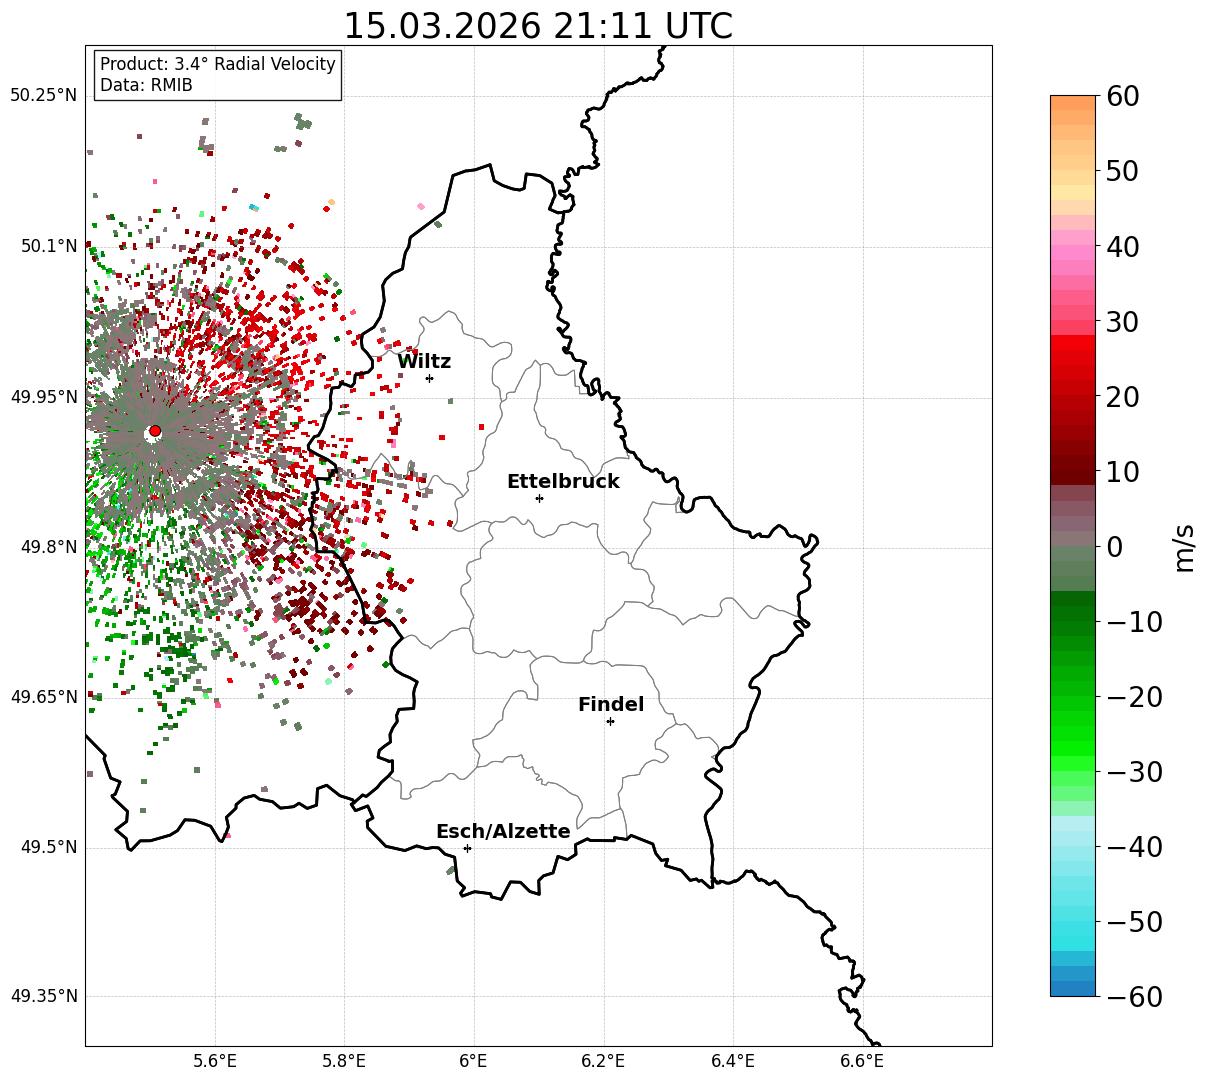Viewport: 1207px width, 1081px height.
Task: Click the colorbar 50 tick label
Action: pyautogui.click(x=1121, y=171)
